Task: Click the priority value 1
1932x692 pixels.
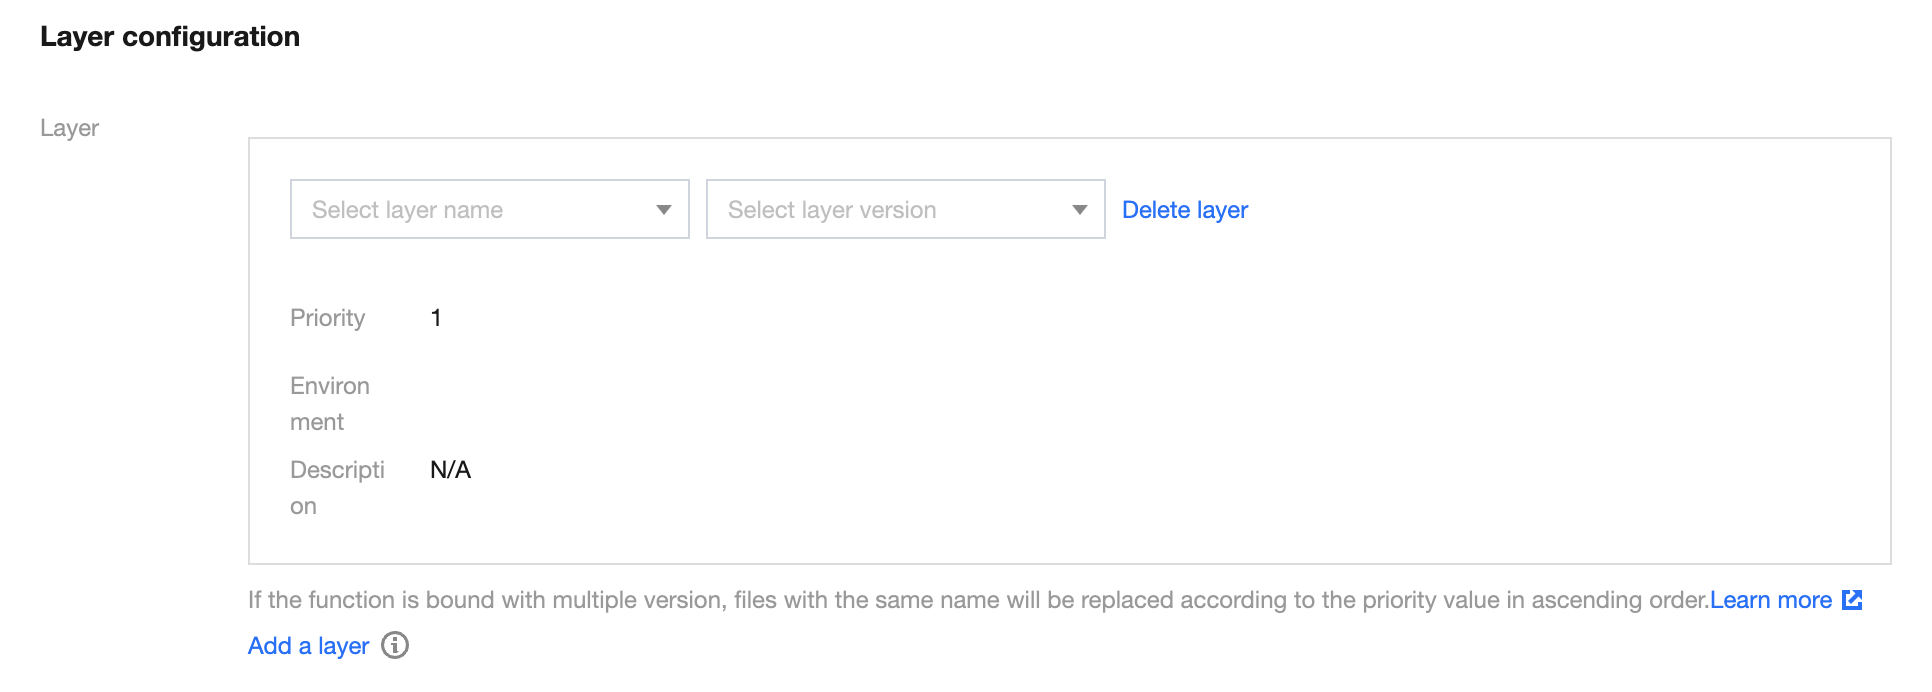Action: click(x=436, y=318)
